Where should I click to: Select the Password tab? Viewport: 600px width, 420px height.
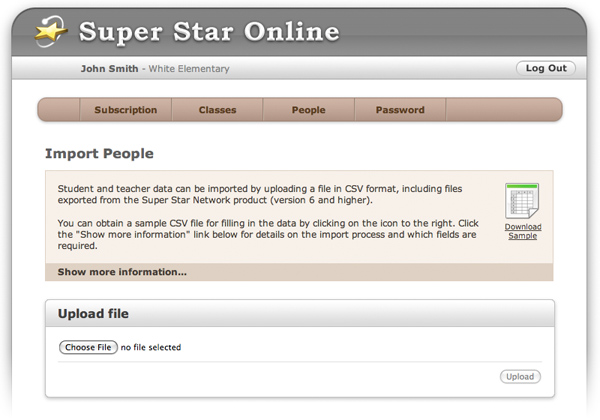pos(400,110)
